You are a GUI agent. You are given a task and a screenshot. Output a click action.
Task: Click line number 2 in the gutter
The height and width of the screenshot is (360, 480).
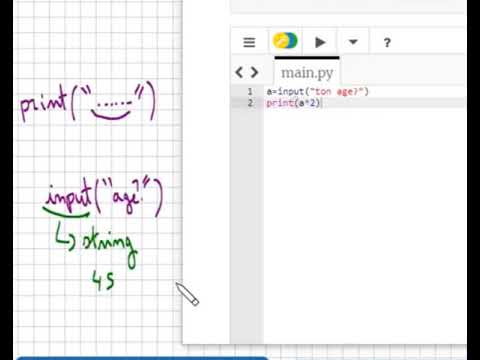[250, 103]
